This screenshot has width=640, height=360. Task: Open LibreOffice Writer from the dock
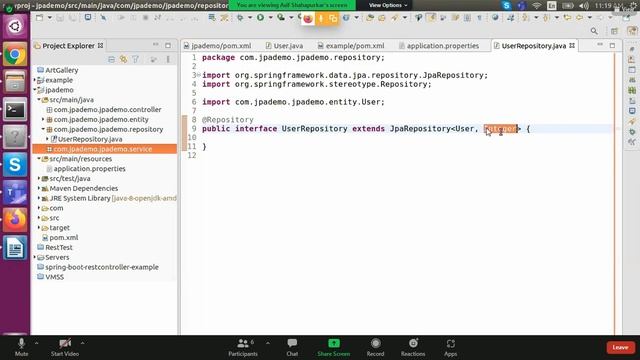[15, 247]
